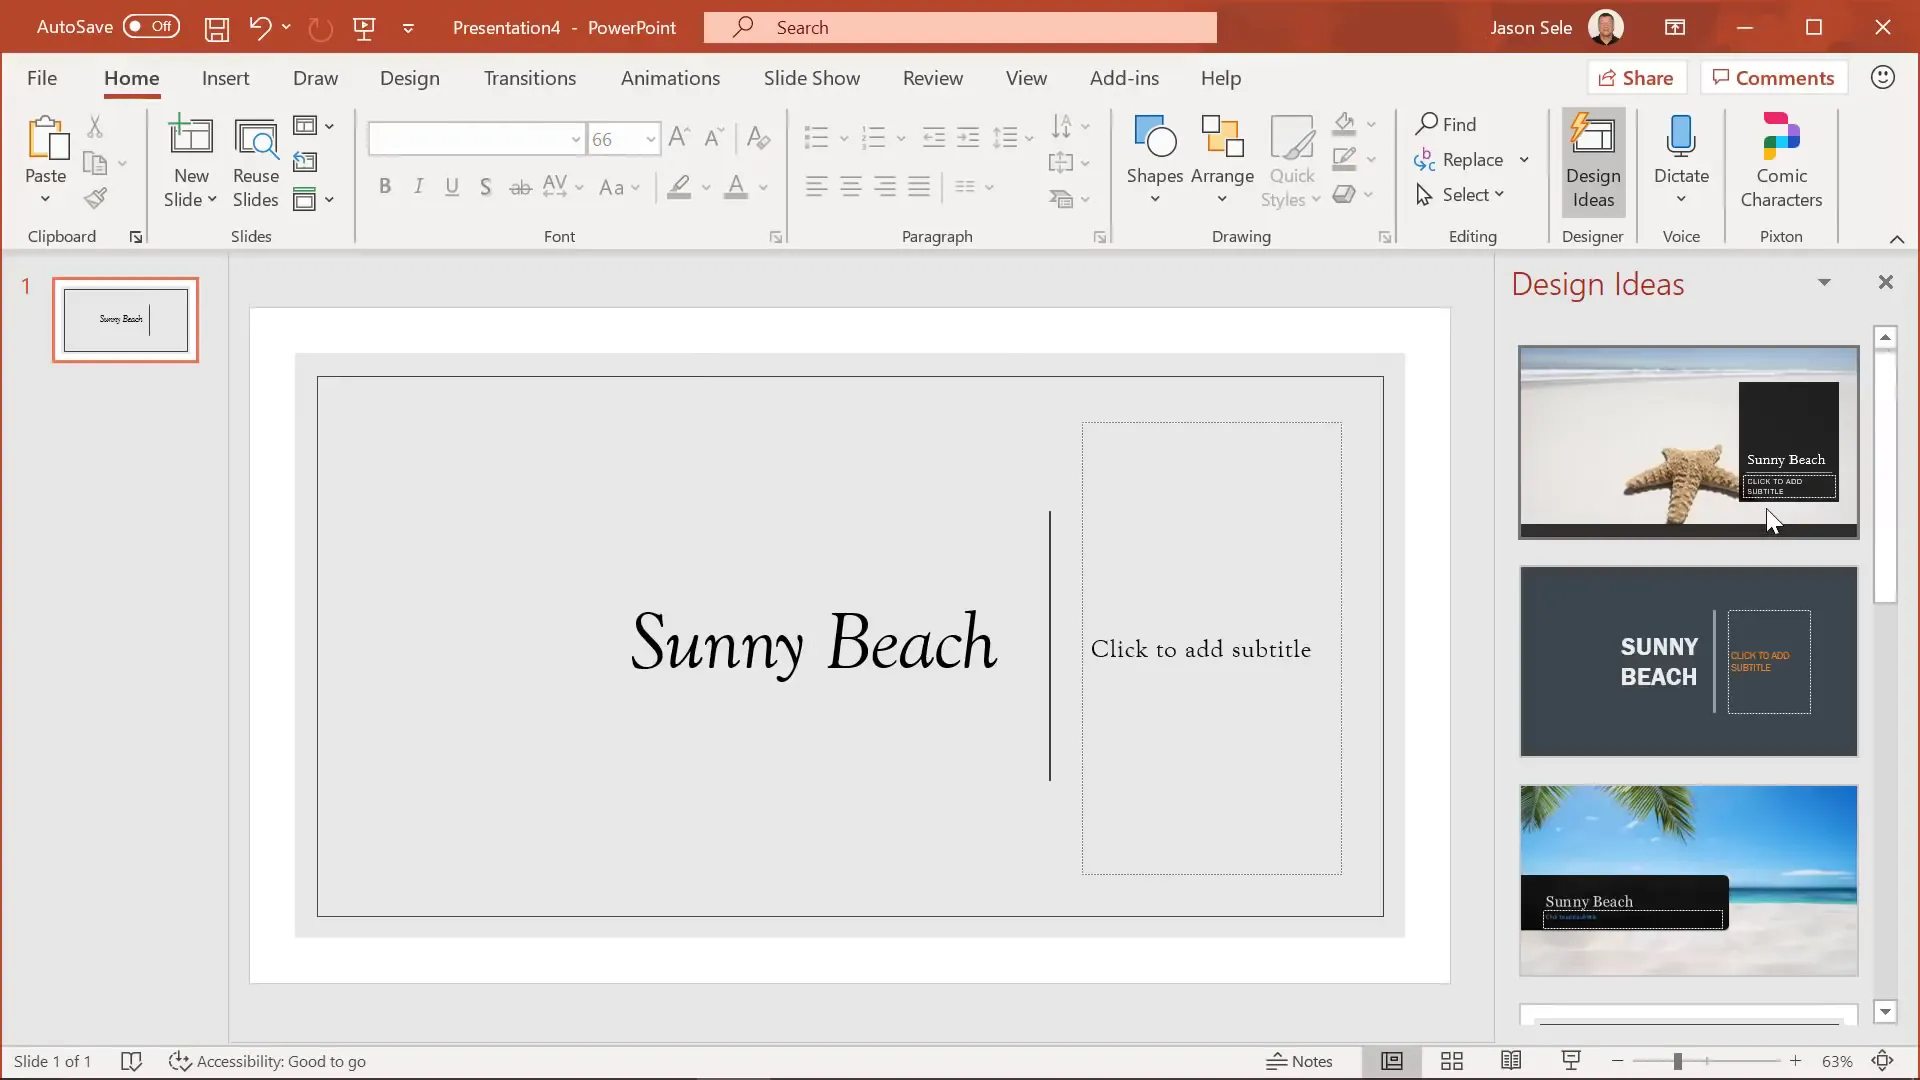Click the font color A swatch
Image resolution: width=1920 pixels, height=1080 pixels.
[736, 187]
